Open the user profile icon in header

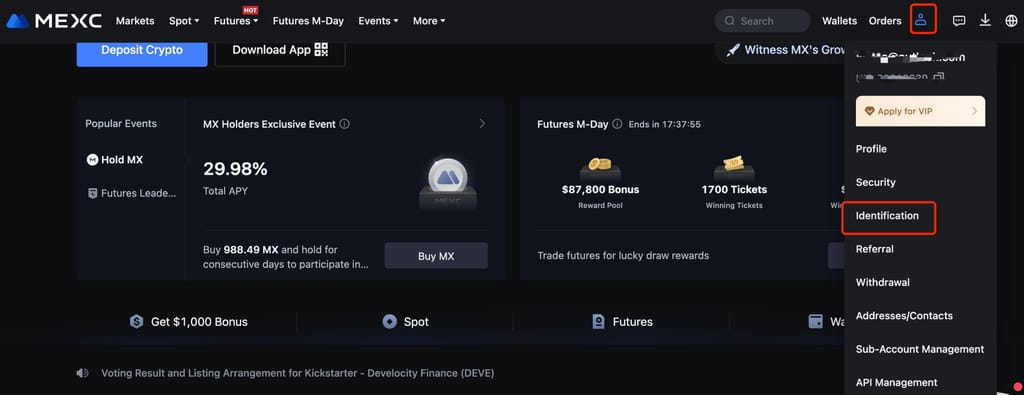921,20
